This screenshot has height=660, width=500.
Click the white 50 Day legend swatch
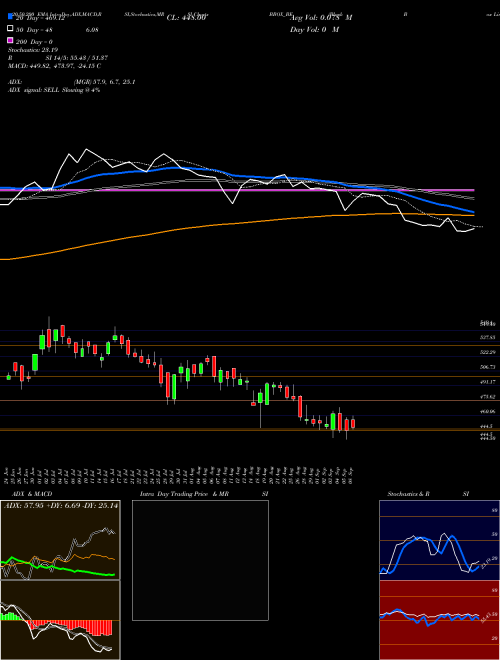10,29
